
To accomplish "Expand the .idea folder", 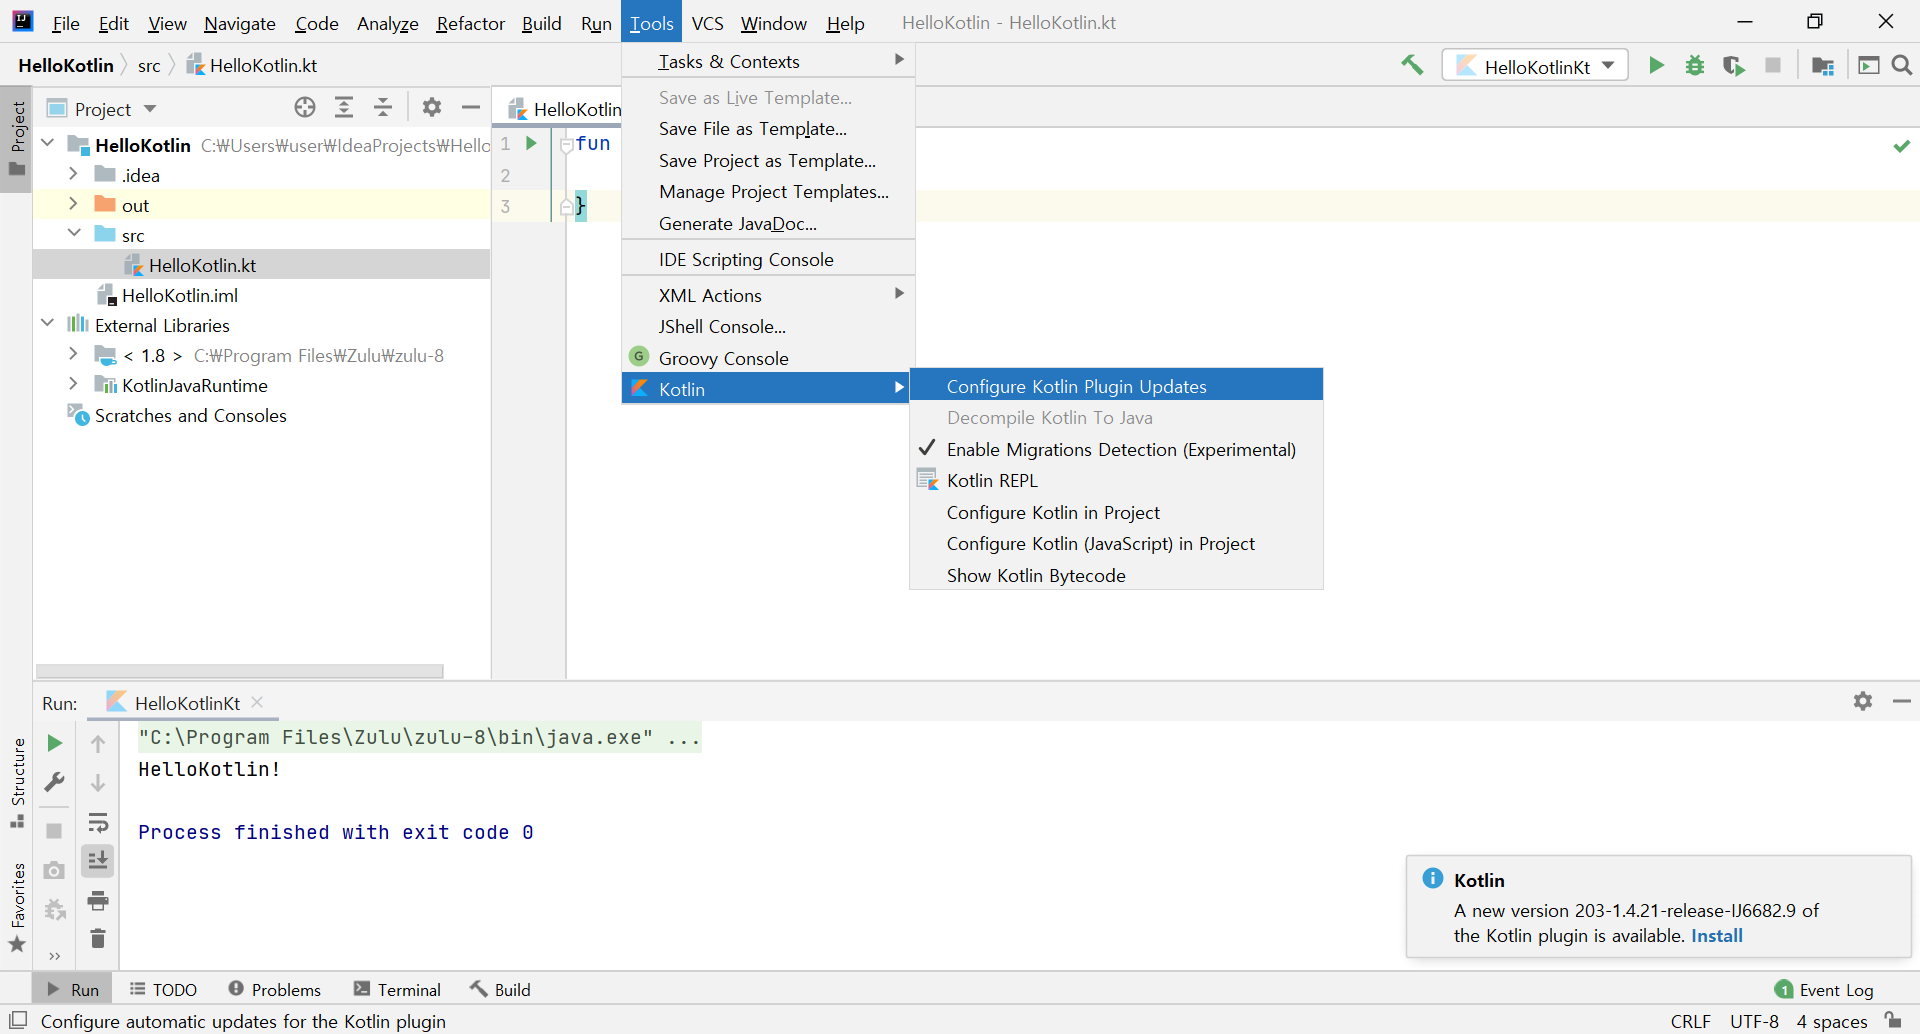I will pyautogui.click(x=73, y=174).
